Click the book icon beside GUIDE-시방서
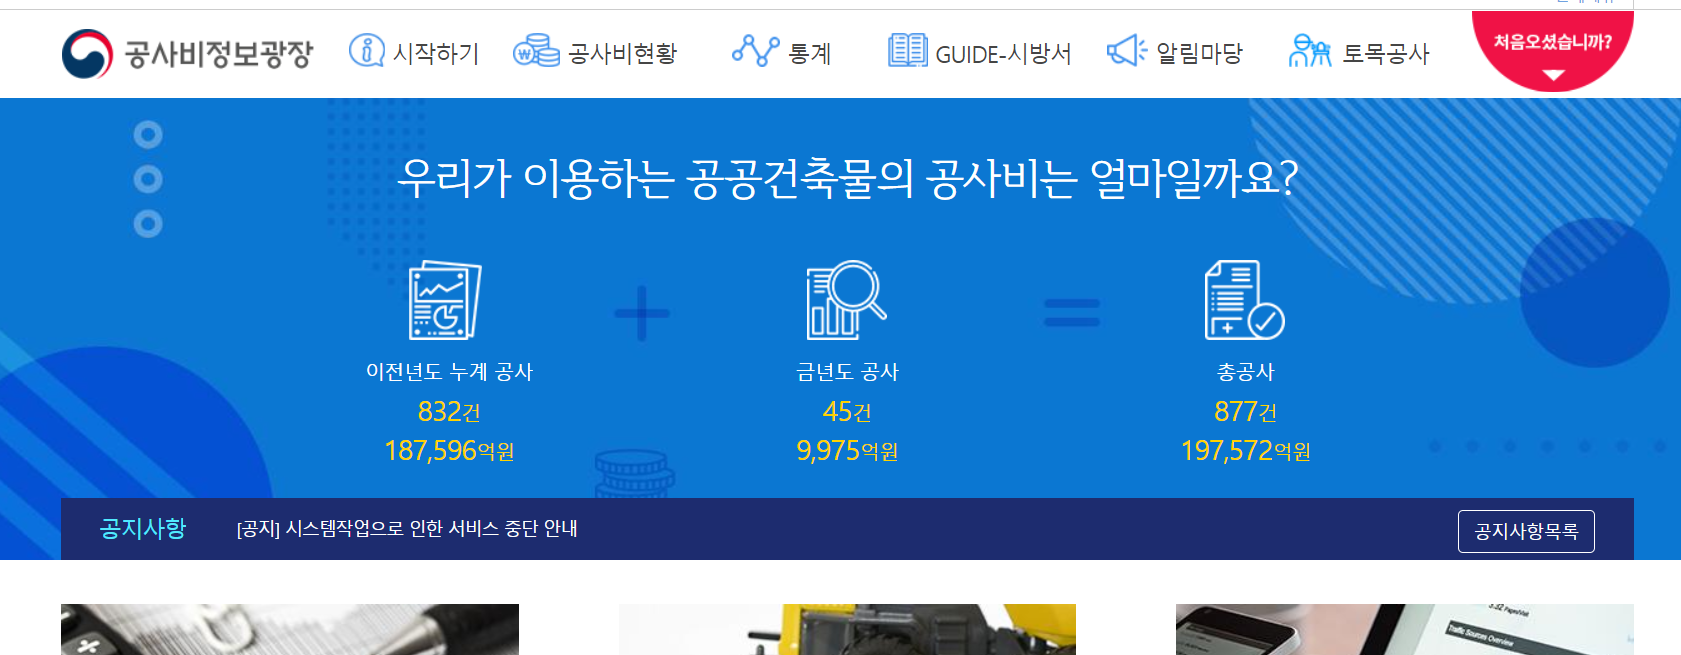 tap(907, 50)
